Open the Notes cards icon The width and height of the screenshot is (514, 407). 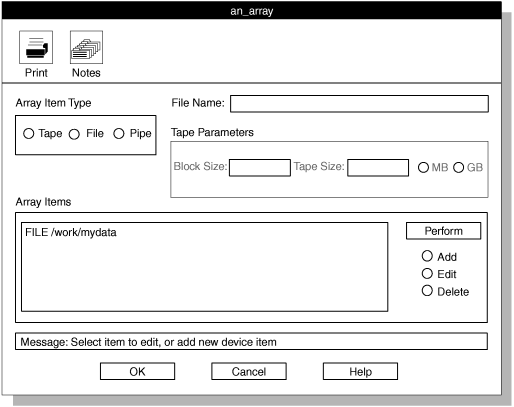click(86, 47)
